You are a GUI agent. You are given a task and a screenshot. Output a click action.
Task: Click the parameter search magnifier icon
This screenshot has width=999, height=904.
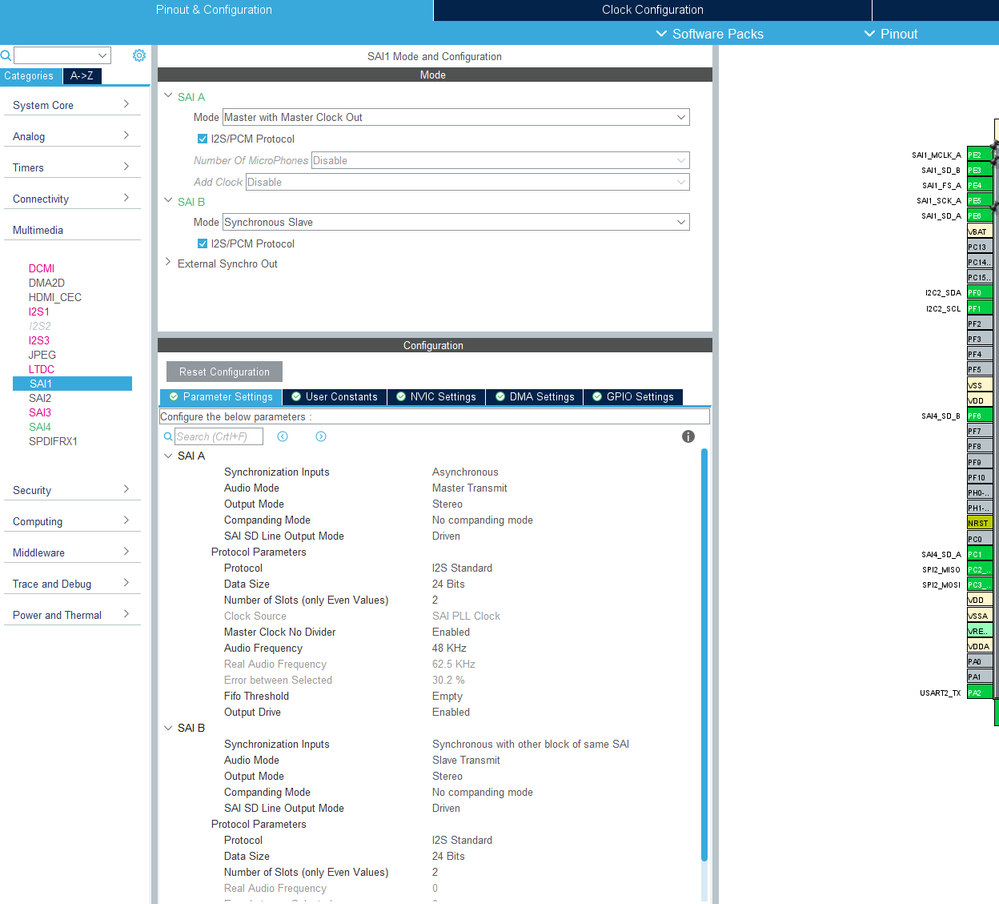168,436
